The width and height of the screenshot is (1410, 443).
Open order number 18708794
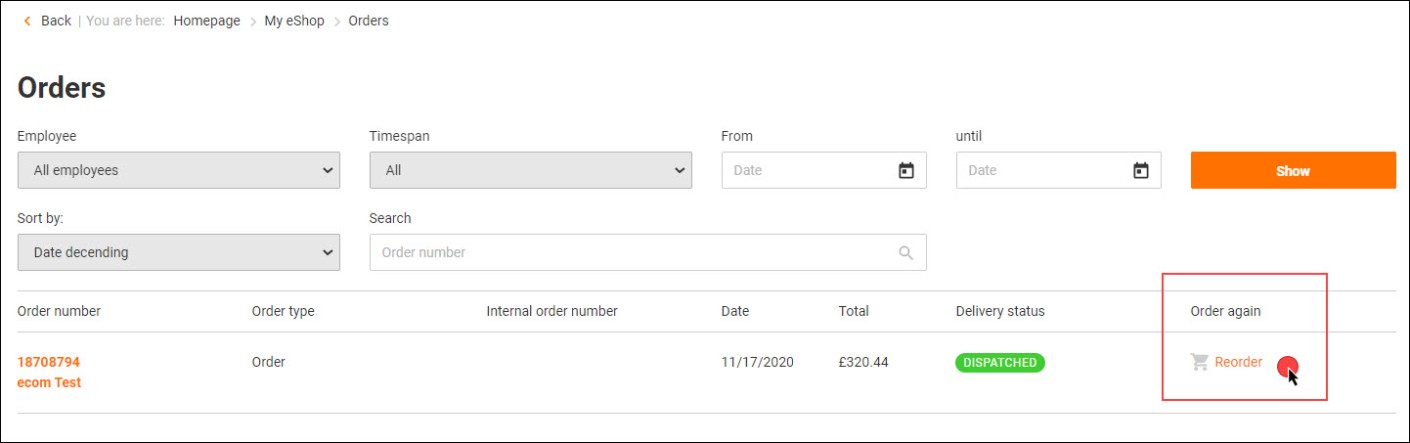(x=49, y=362)
